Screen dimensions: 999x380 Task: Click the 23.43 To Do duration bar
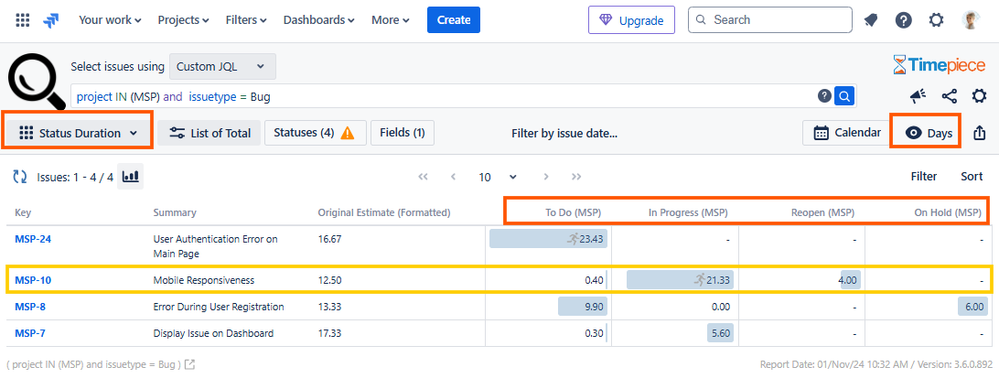tap(549, 239)
